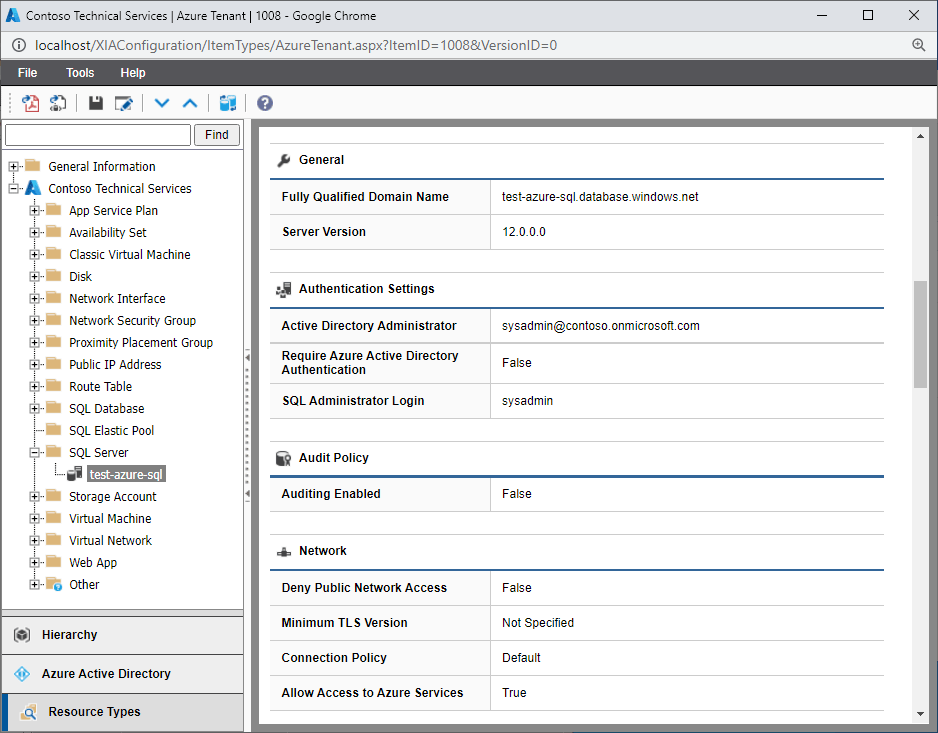The image size is (938, 733).
Task: Click the Server Version value 12.0.0.0
Action: (x=524, y=232)
